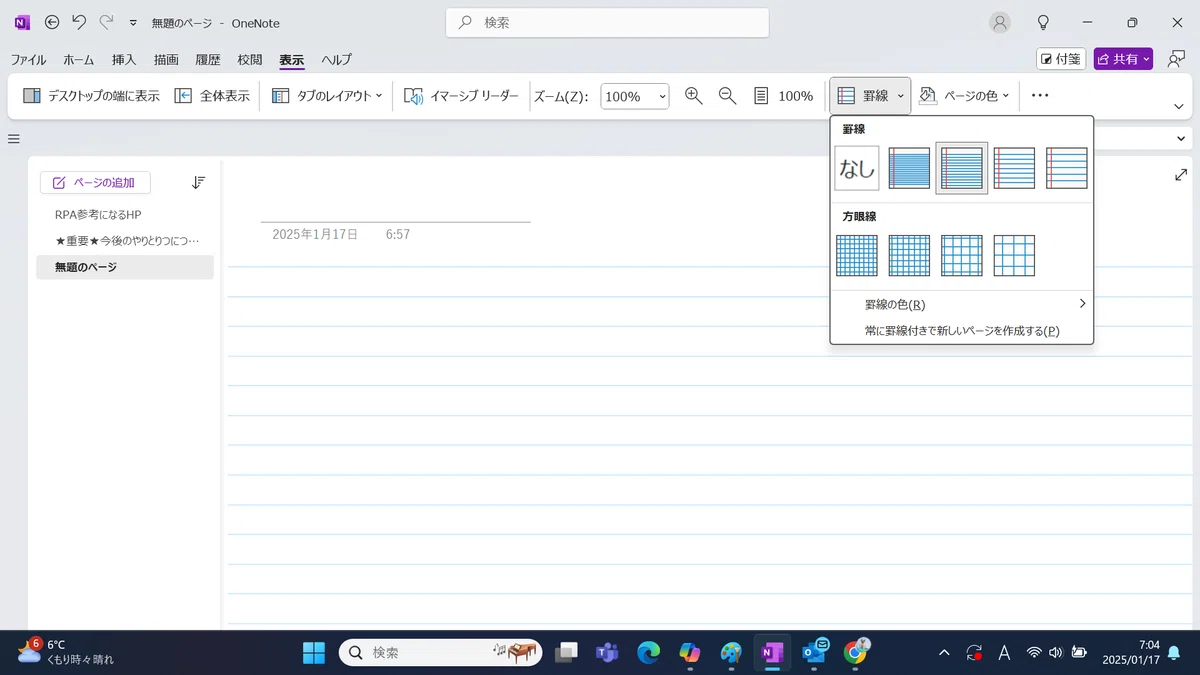Click the user account avatar icon
The width and height of the screenshot is (1200, 675).
coord(999,22)
